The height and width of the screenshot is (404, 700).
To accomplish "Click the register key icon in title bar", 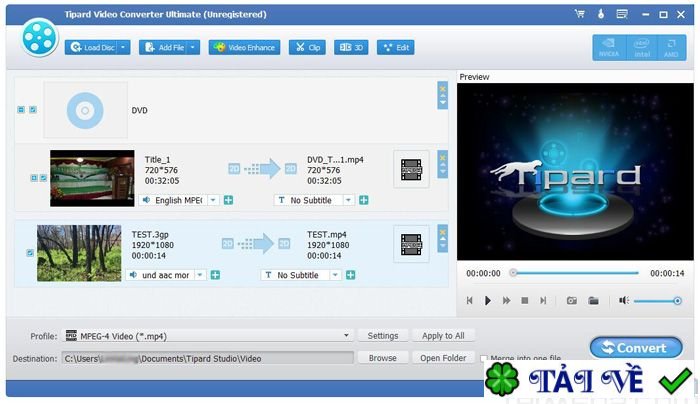I will click(601, 14).
